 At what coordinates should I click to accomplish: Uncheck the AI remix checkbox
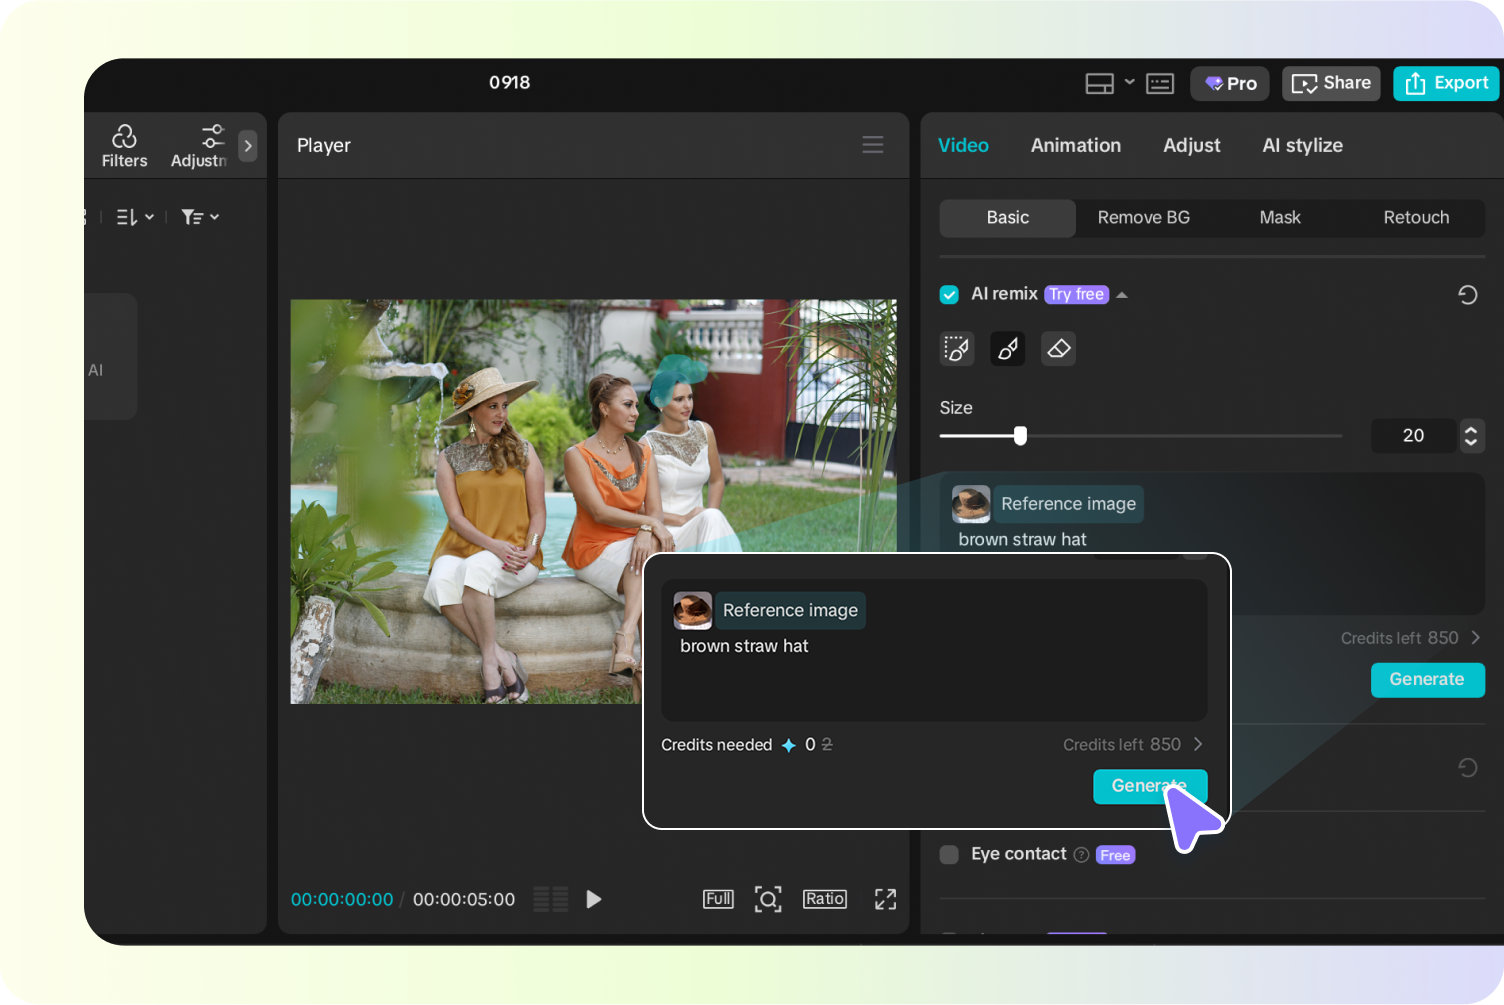coord(949,294)
